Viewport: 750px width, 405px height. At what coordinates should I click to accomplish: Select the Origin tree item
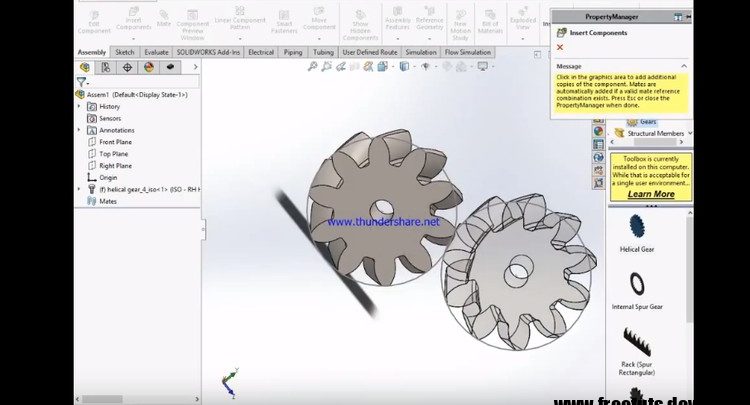point(102,177)
